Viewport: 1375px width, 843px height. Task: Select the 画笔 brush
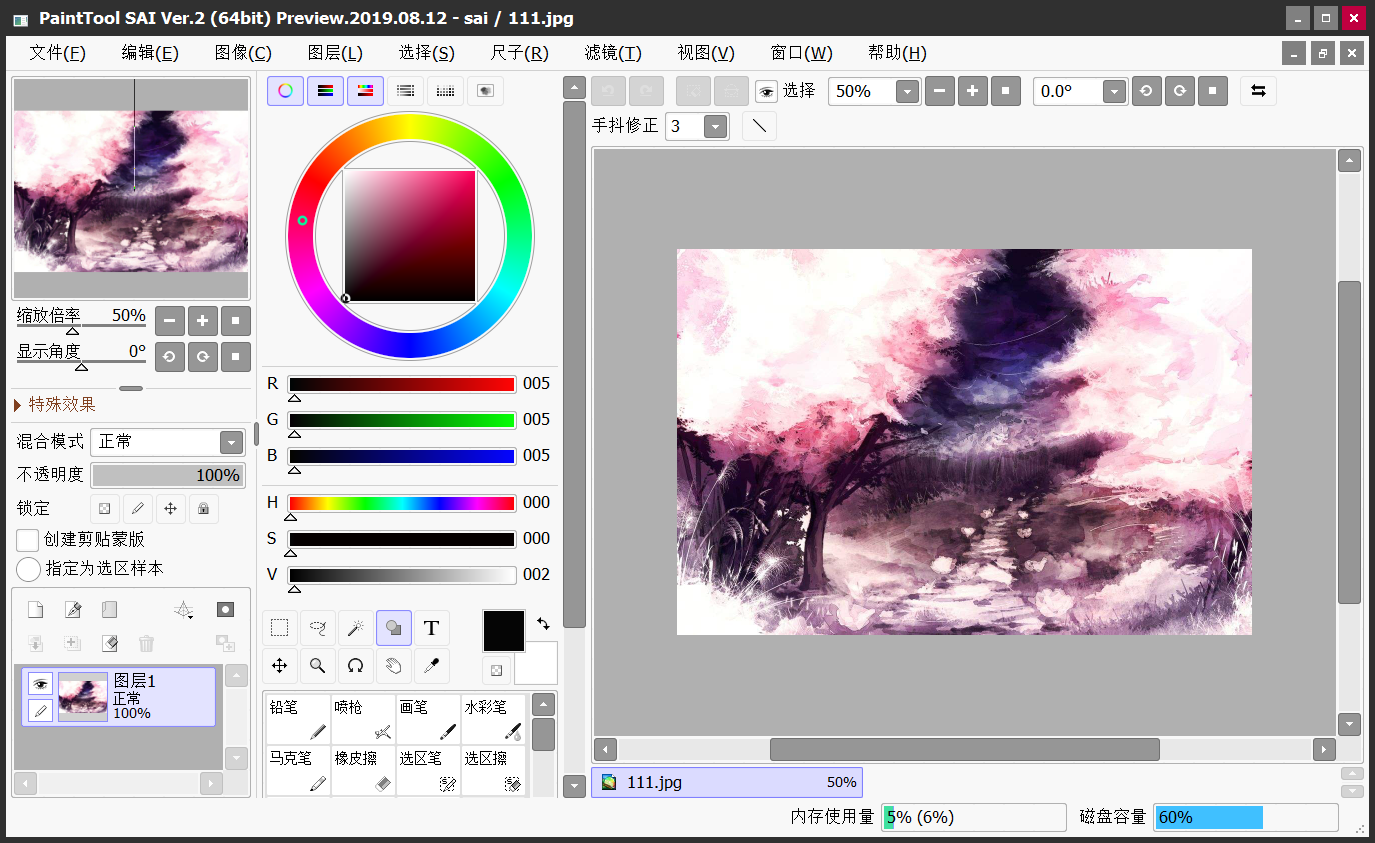(x=428, y=720)
